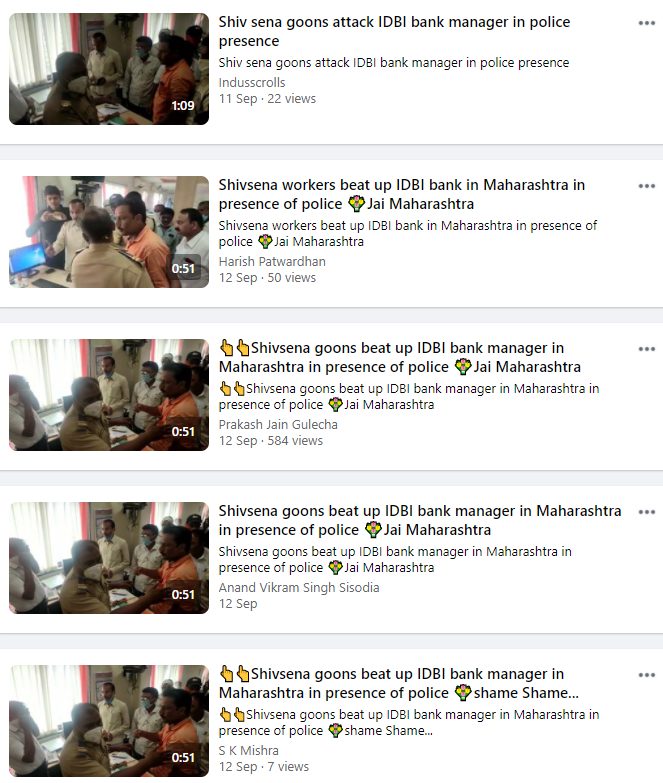Open title ending with 'shame Shame...'
This screenshot has width=663, height=783.
399,683
